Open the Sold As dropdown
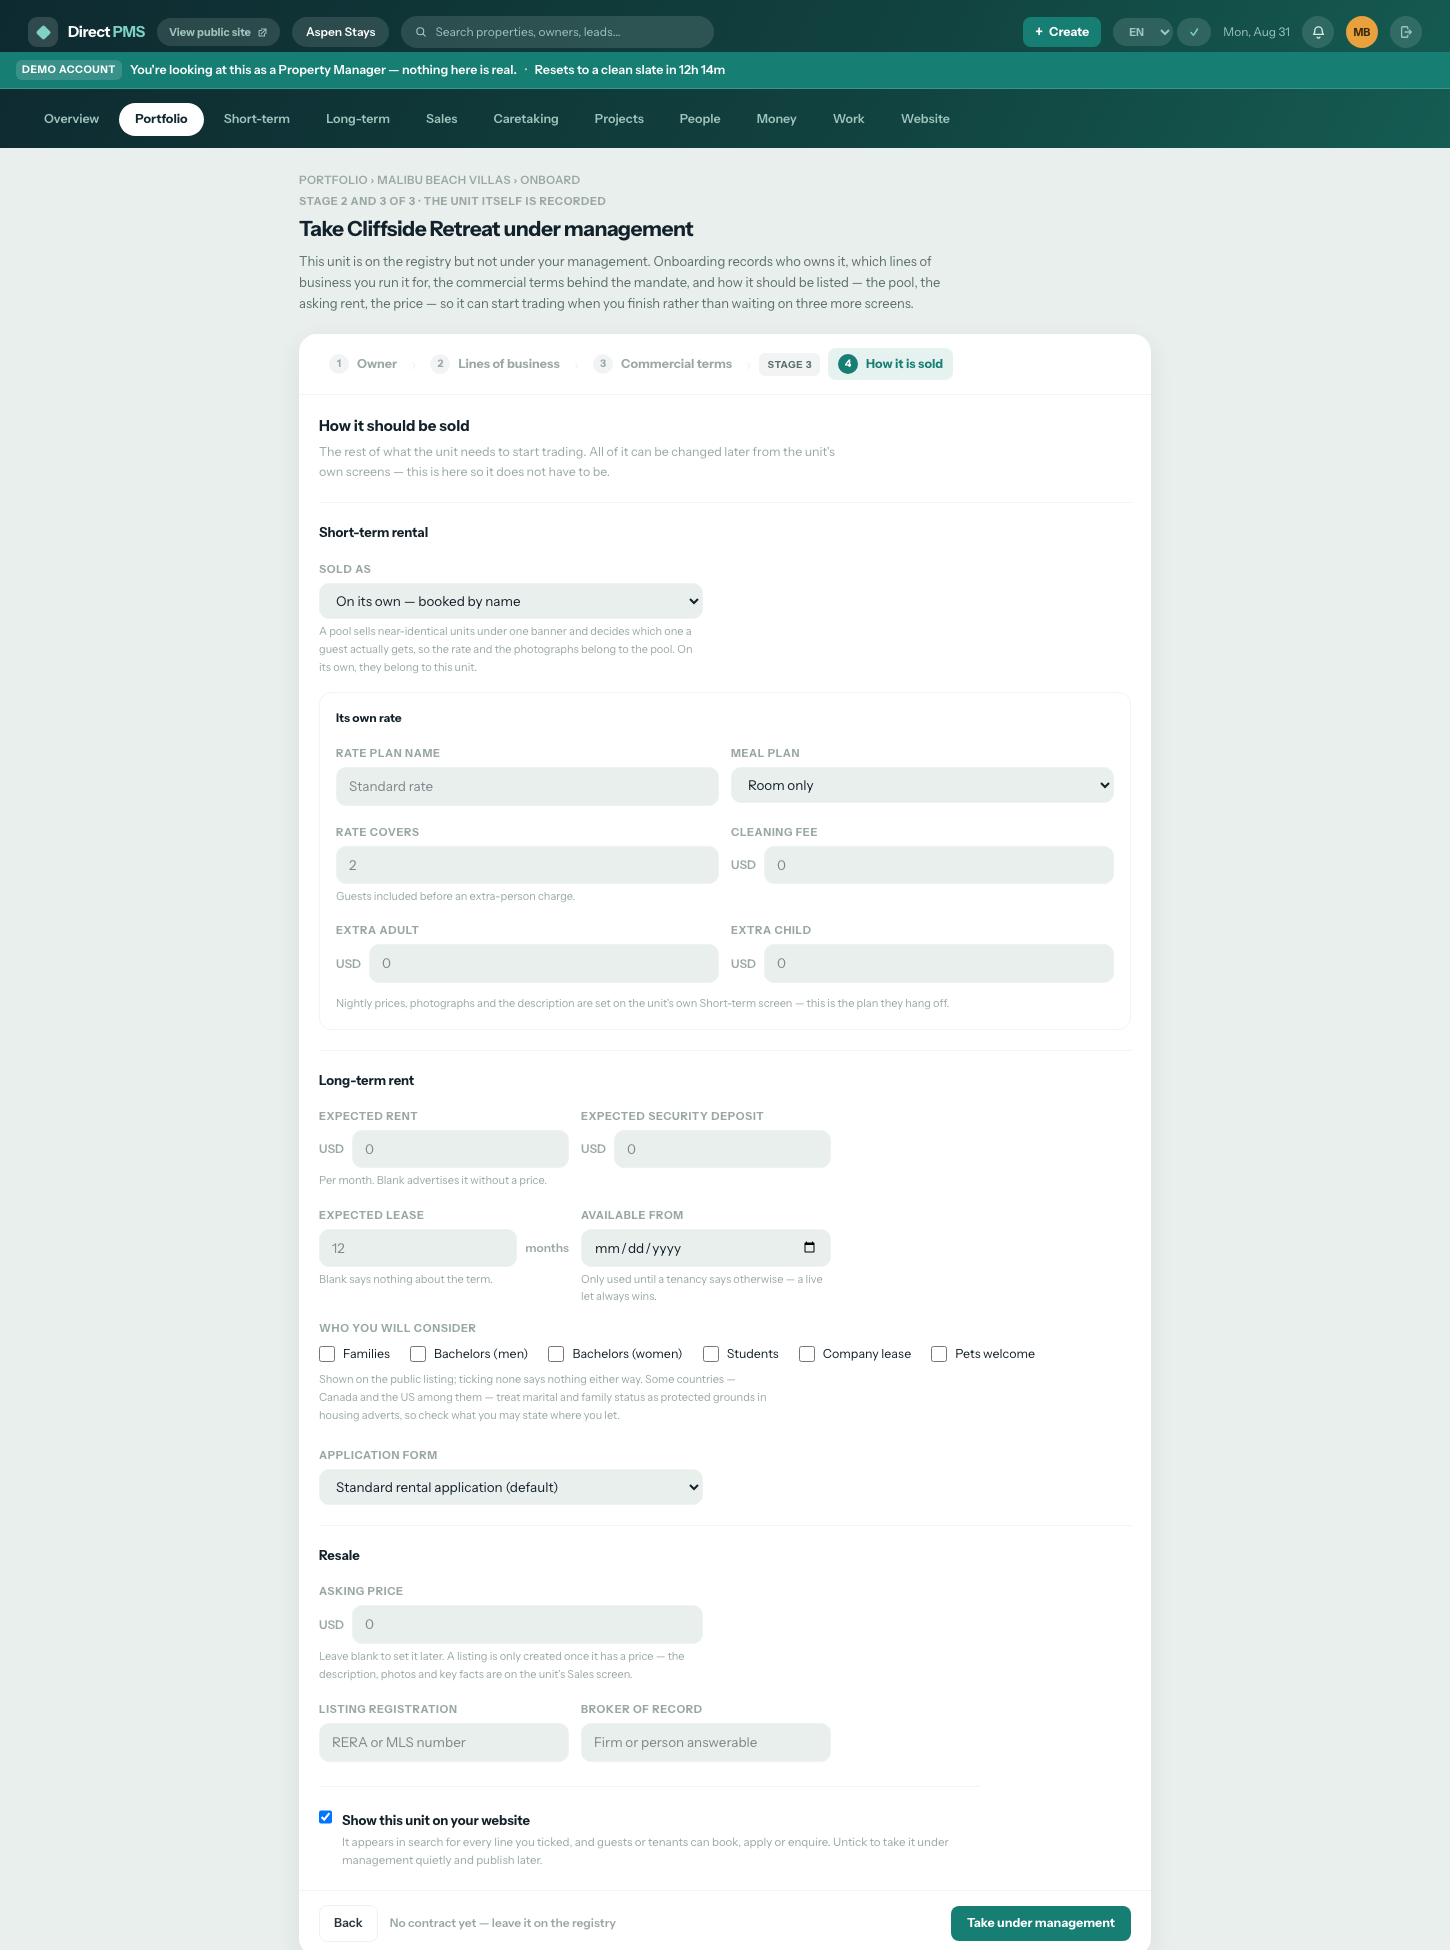Viewport: 1450px width, 1950px height. [x=510, y=601]
